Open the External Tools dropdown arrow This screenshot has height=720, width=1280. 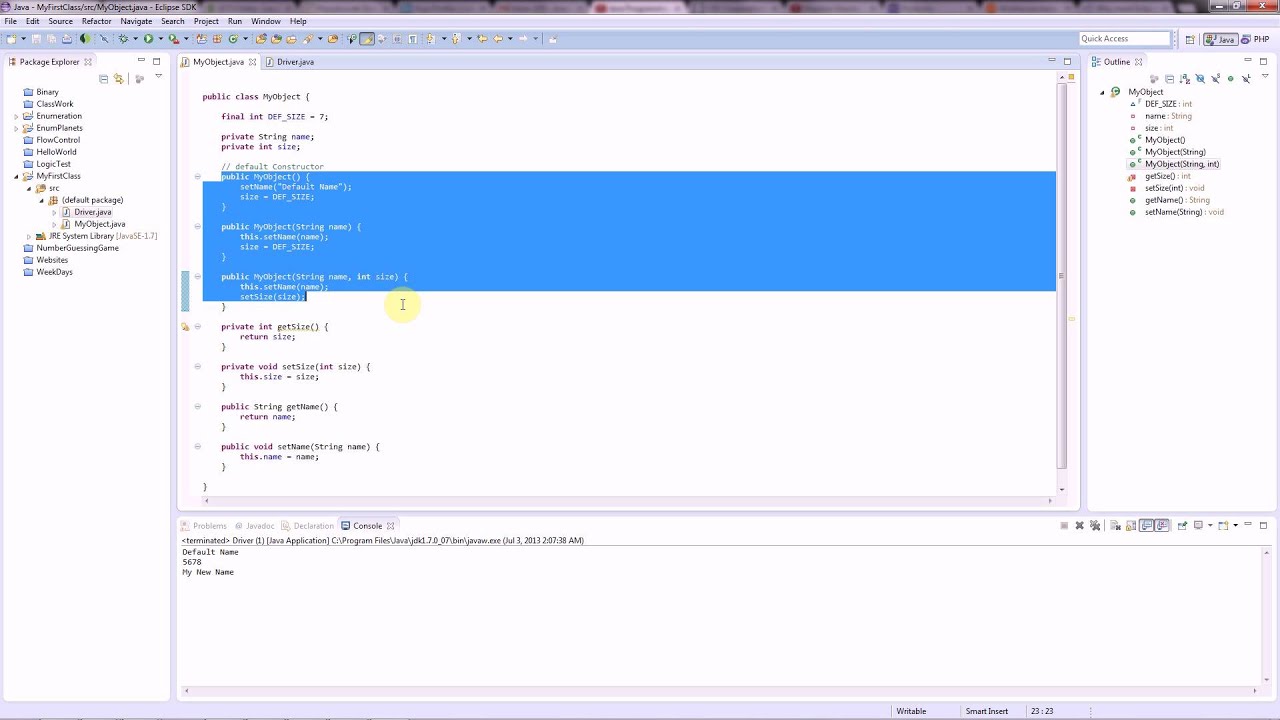pyautogui.click(x=186, y=39)
